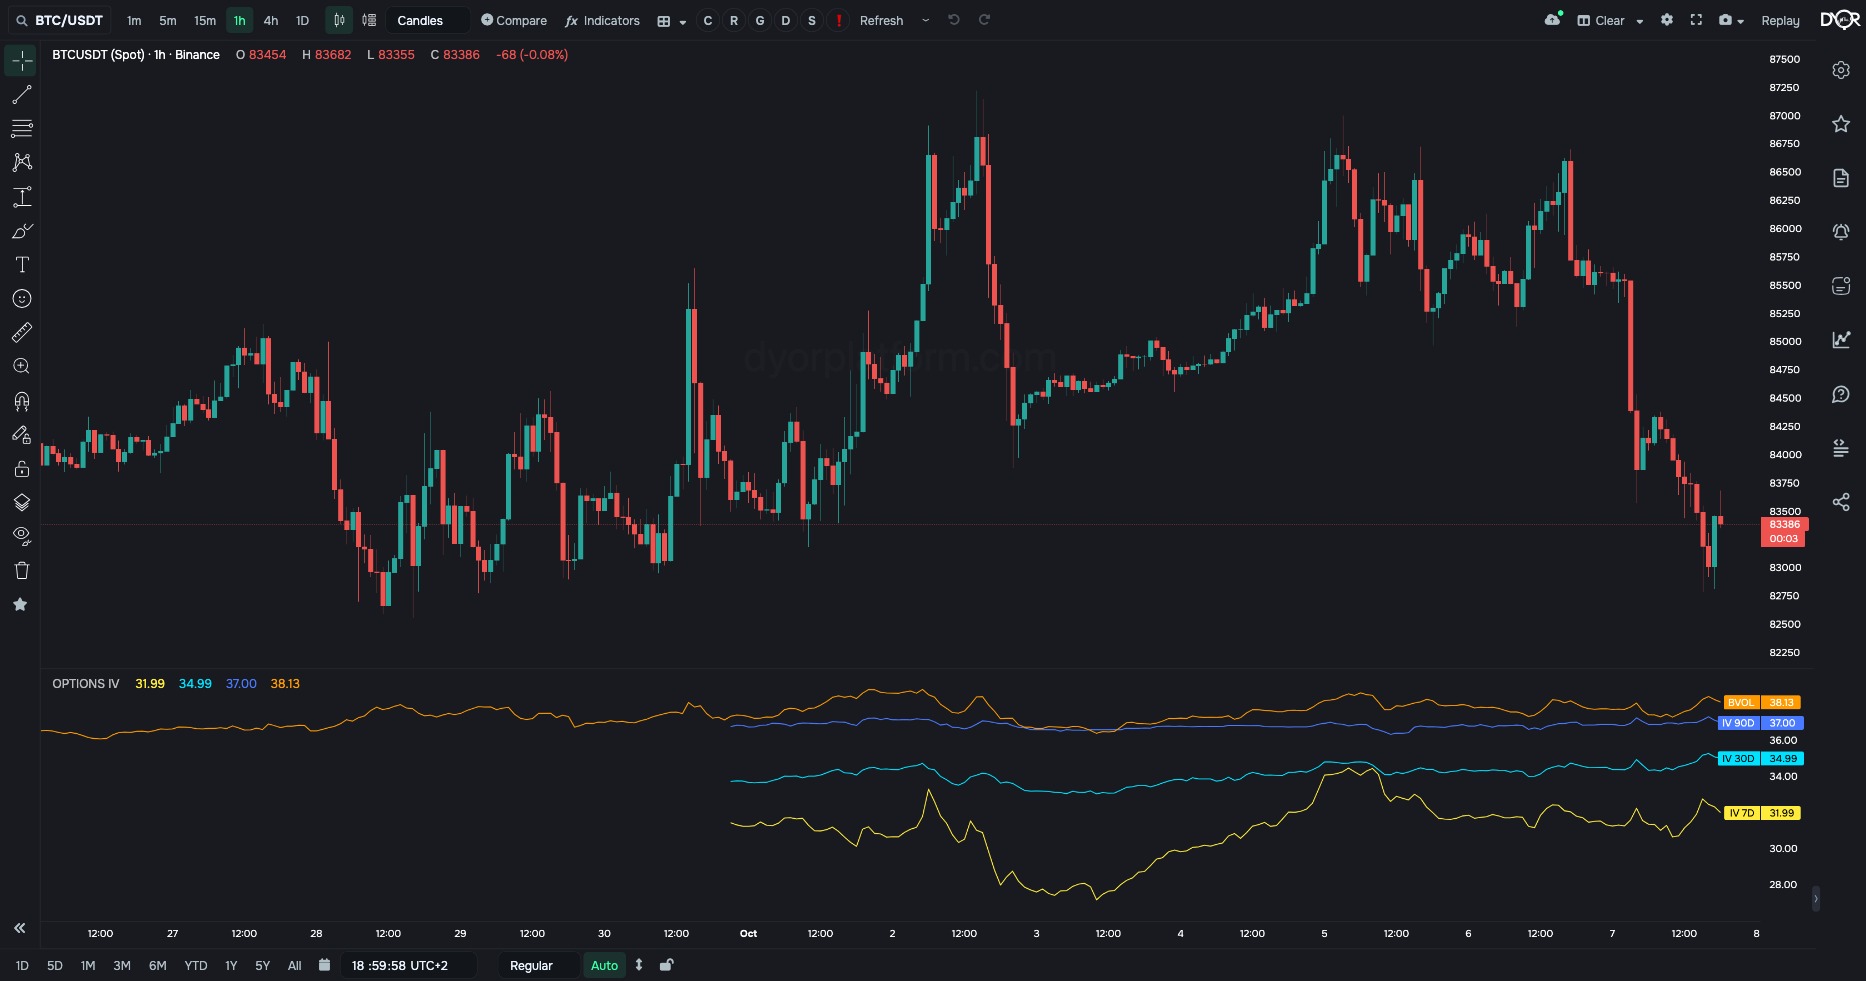Enter fullscreen mode
This screenshot has width=1866, height=981.
1696,20
